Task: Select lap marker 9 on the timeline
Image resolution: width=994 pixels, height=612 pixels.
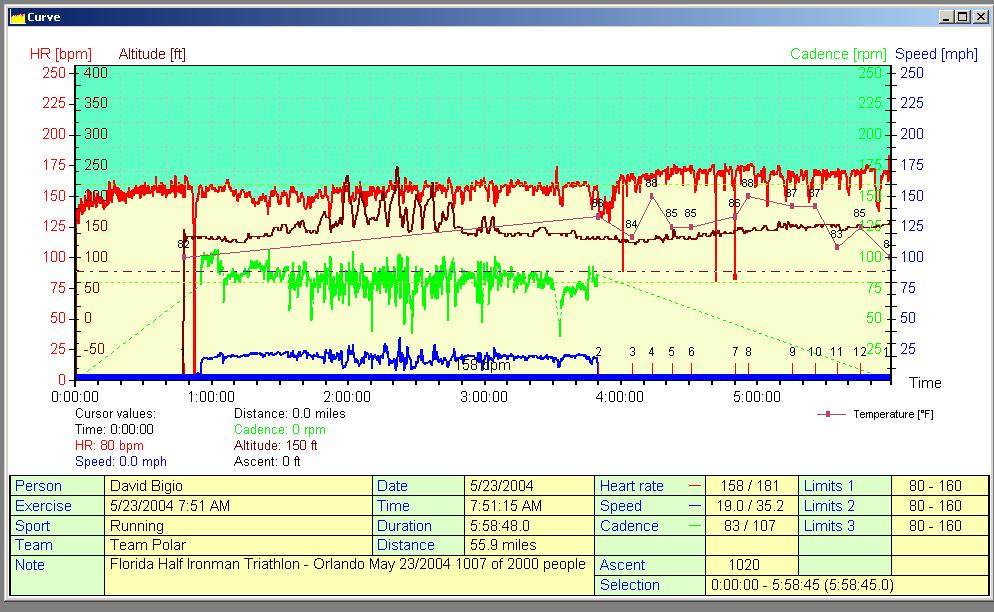Action: [792, 353]
